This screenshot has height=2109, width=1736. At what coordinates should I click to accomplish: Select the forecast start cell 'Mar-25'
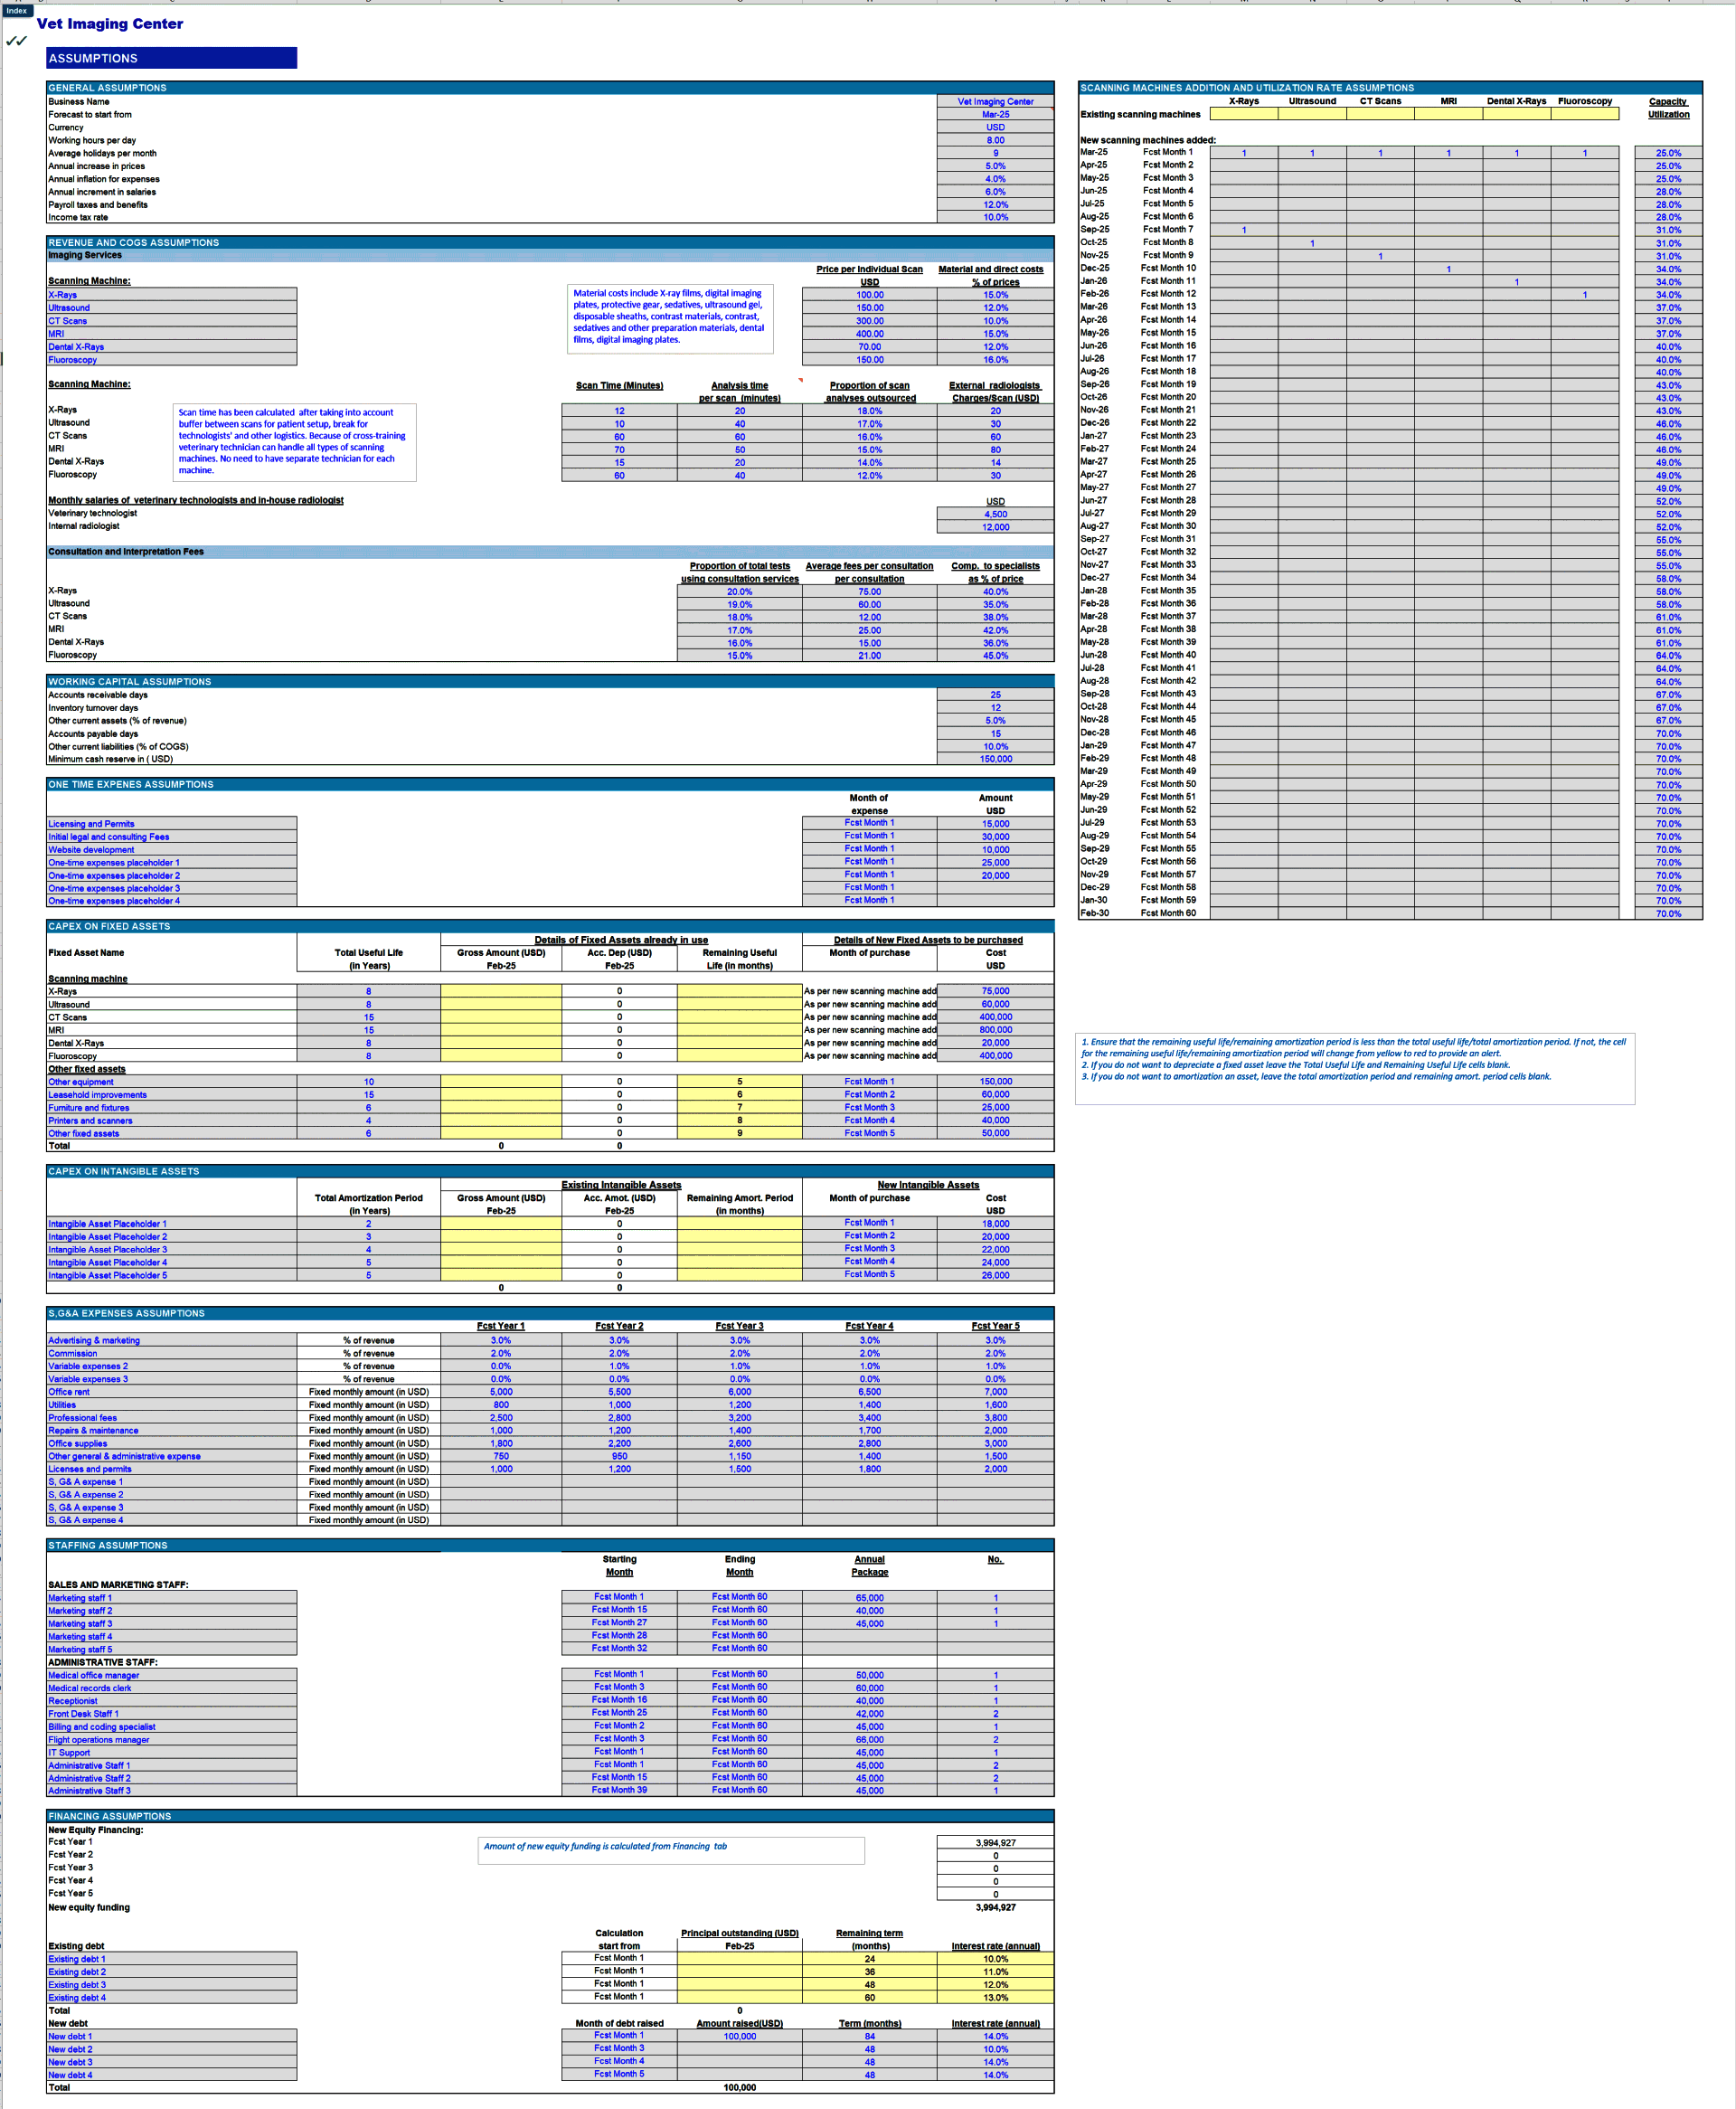pos(995,114)
